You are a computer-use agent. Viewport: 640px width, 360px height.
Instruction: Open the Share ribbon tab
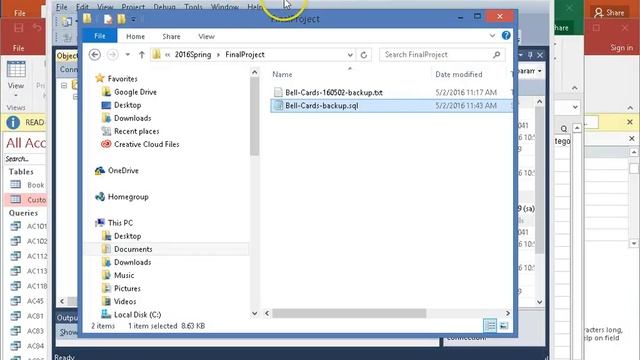click(x=171, y=36)
